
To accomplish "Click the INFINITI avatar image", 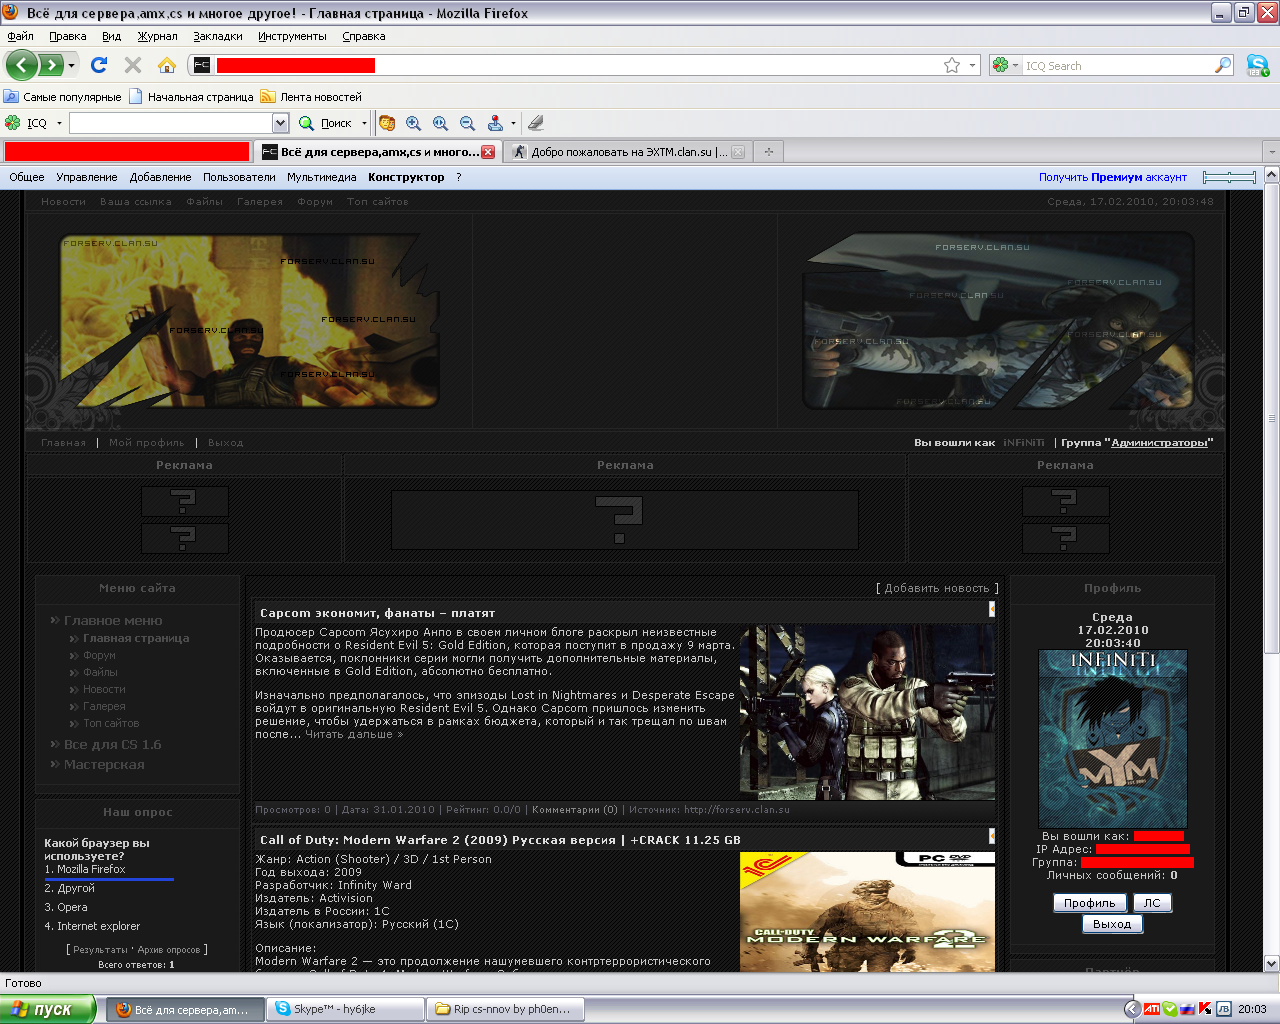I will point(1113,739).
